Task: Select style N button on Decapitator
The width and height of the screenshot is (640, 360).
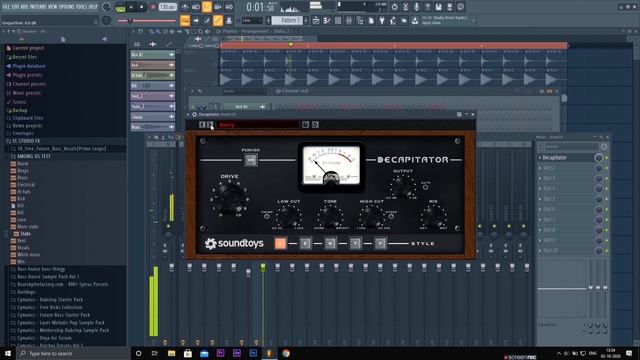Action: tap(330, 243)
